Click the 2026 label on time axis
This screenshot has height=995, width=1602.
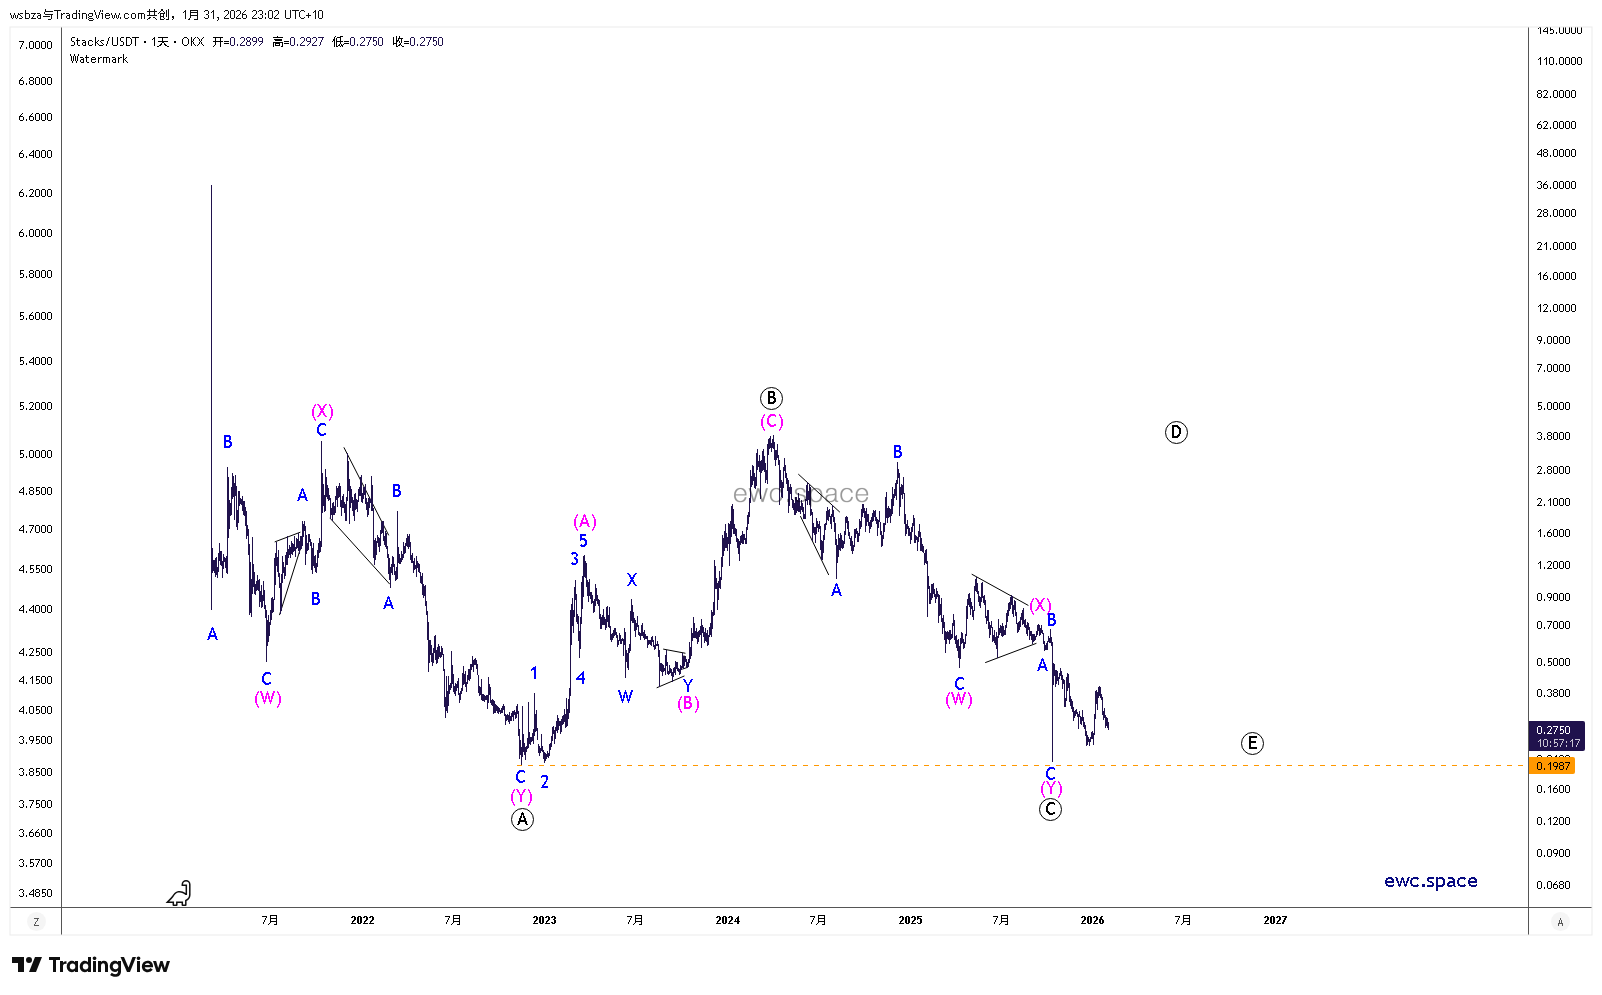(x=1092, y=920)
